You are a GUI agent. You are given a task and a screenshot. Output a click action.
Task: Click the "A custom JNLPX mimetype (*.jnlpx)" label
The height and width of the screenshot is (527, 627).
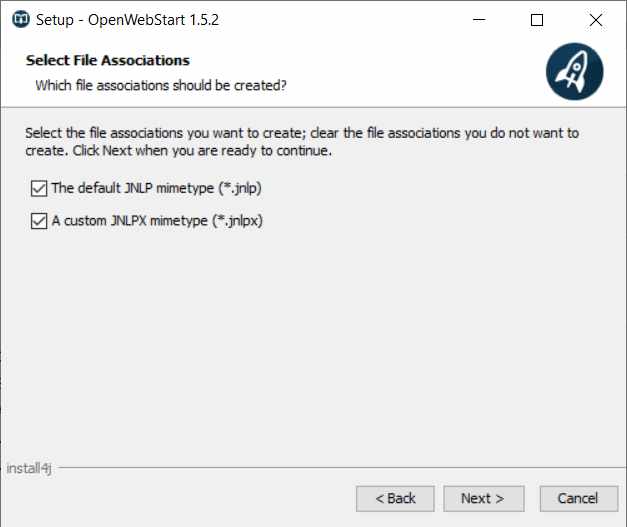[157, 221]
